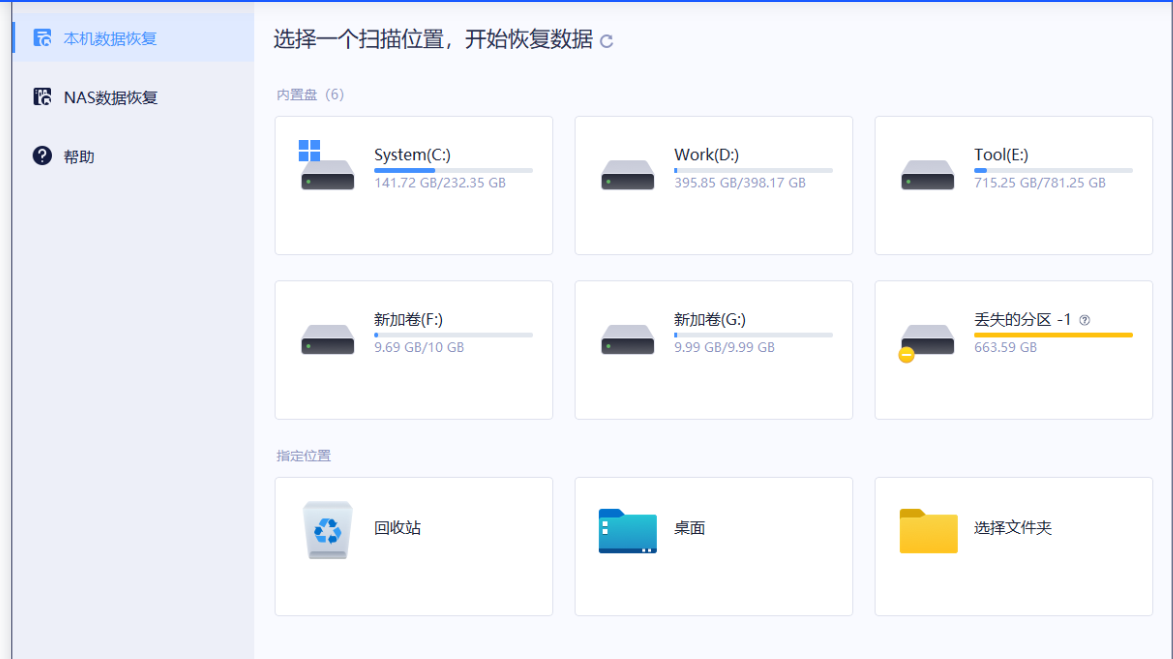This screenshot has height=659, width=1173.
Task: Open 选择文件夹 to pick a folder
Action: pos(1014,546)
